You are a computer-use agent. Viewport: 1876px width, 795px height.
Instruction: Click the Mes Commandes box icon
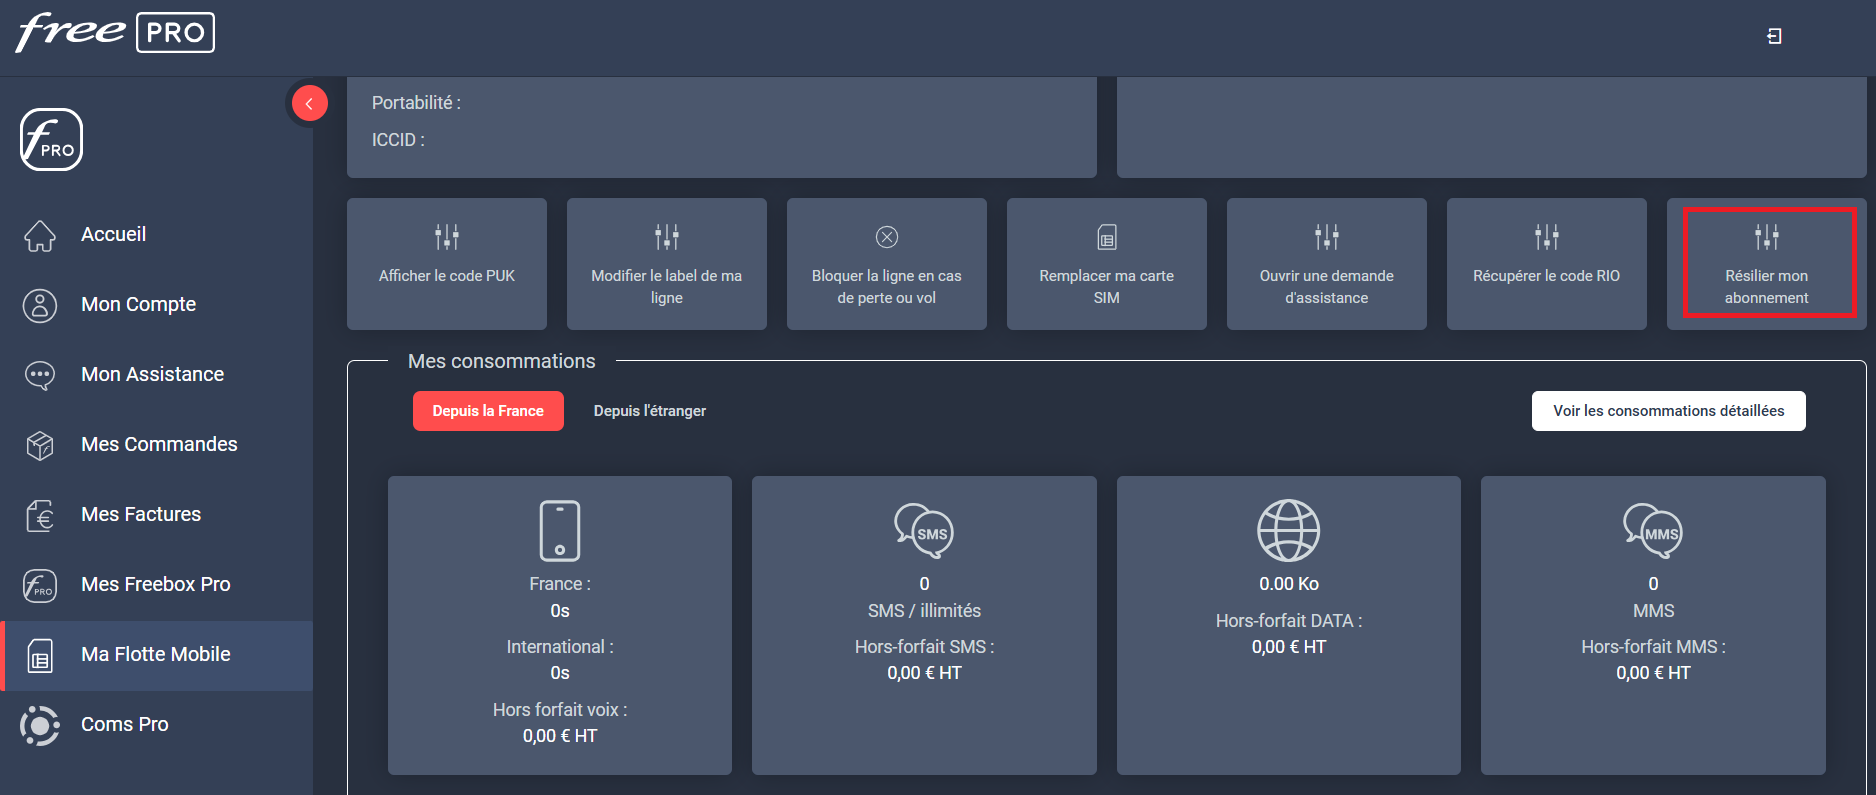pyautogui.click(x=40, y=445)
